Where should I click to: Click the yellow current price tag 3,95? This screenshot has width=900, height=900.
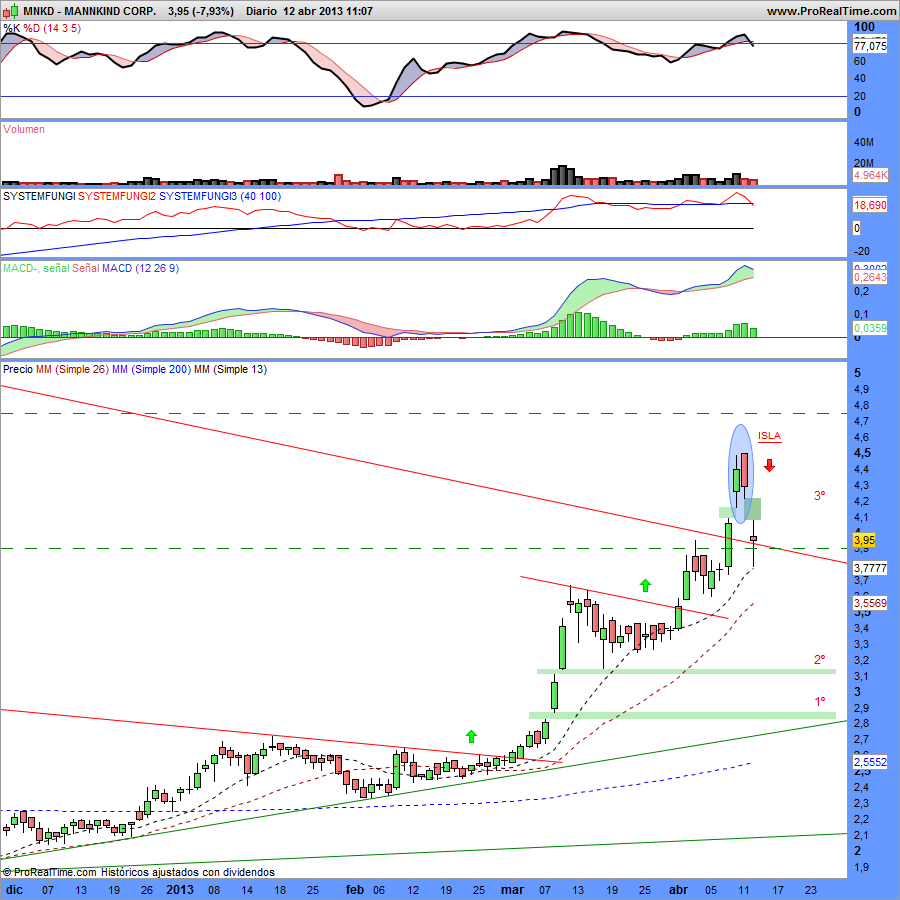[864, 540]
